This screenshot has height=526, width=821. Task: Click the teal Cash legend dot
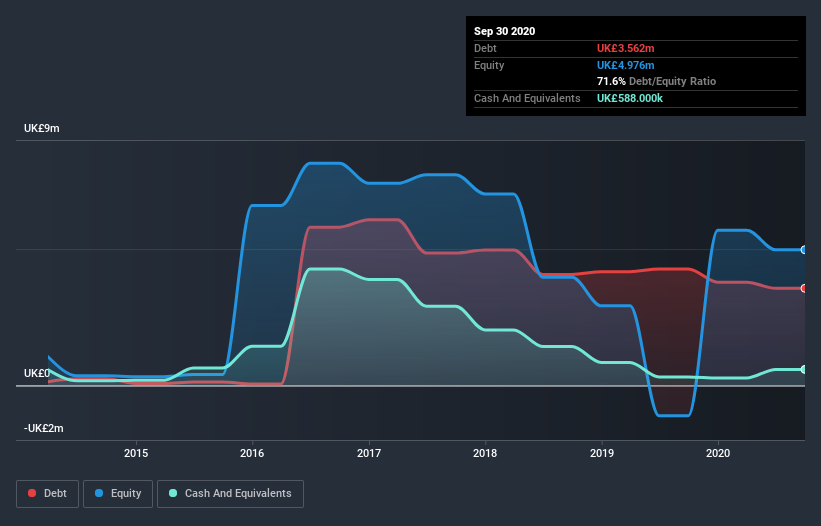pyautogui.click(x=173, y=493)
